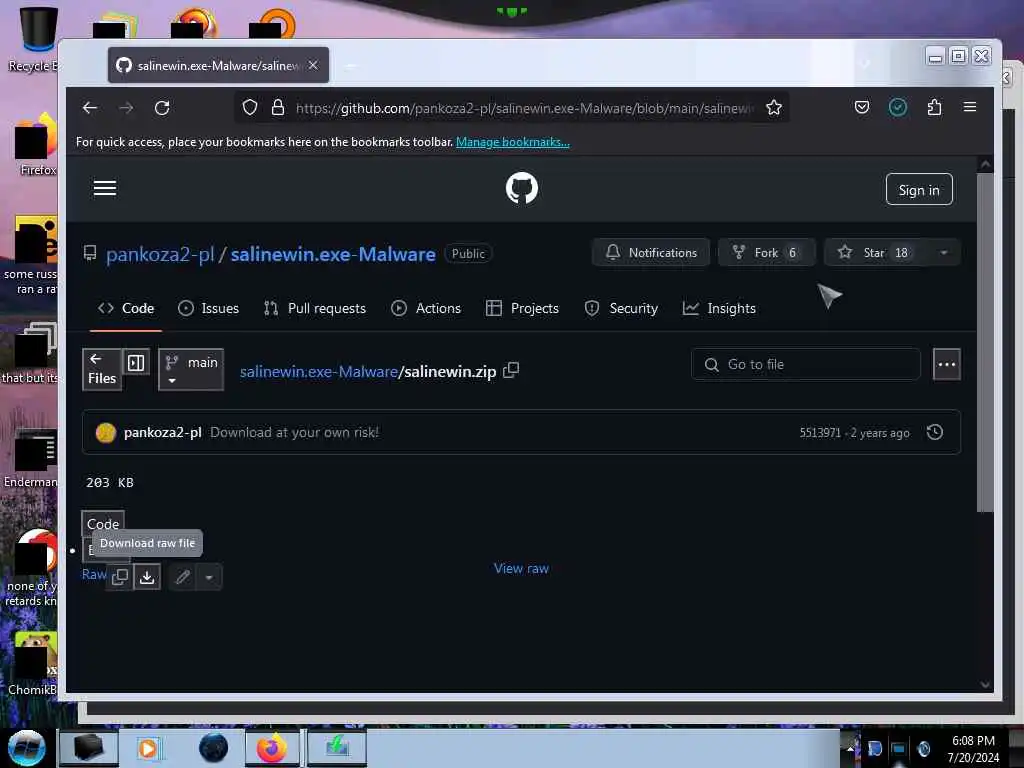Expand the edit options dropdown arrow
1024x768 pixels.
209,577
